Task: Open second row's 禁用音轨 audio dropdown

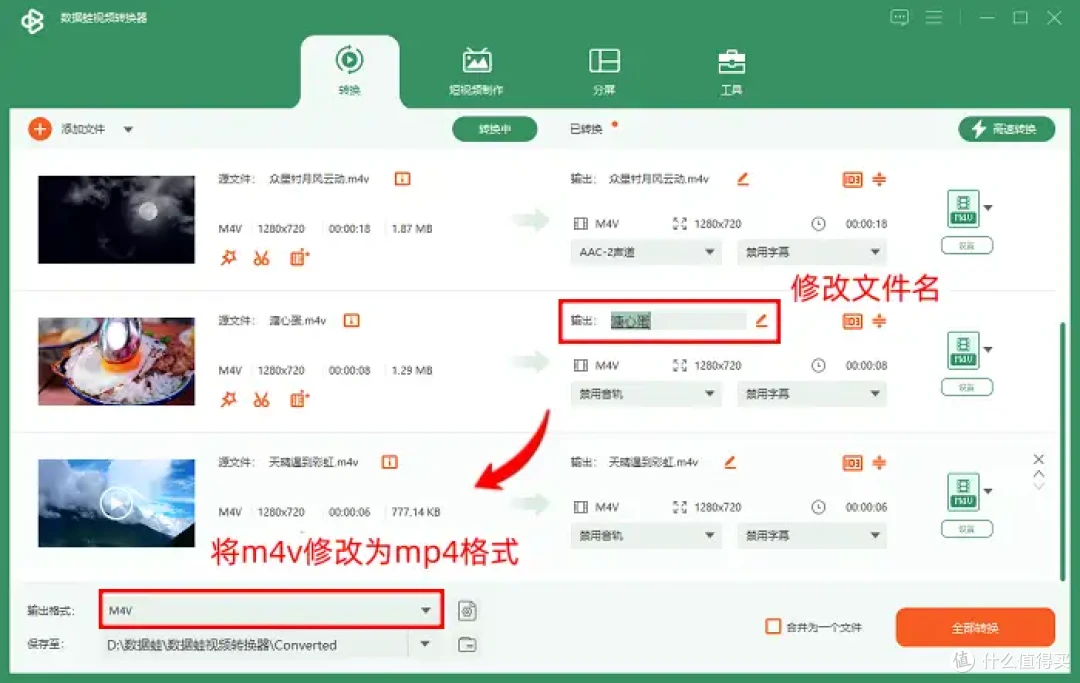Action: coord(646,394)
